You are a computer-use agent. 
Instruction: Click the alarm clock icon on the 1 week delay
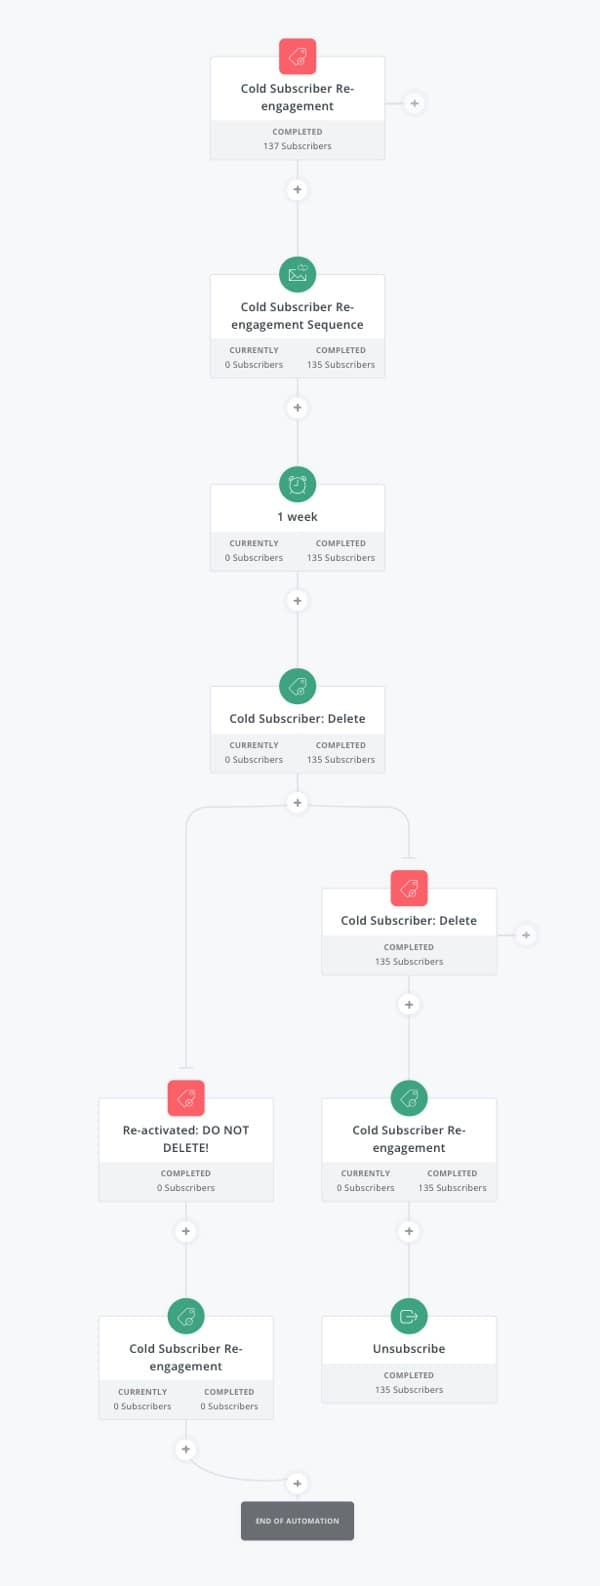pyautogui.click(x=297, y=484)
